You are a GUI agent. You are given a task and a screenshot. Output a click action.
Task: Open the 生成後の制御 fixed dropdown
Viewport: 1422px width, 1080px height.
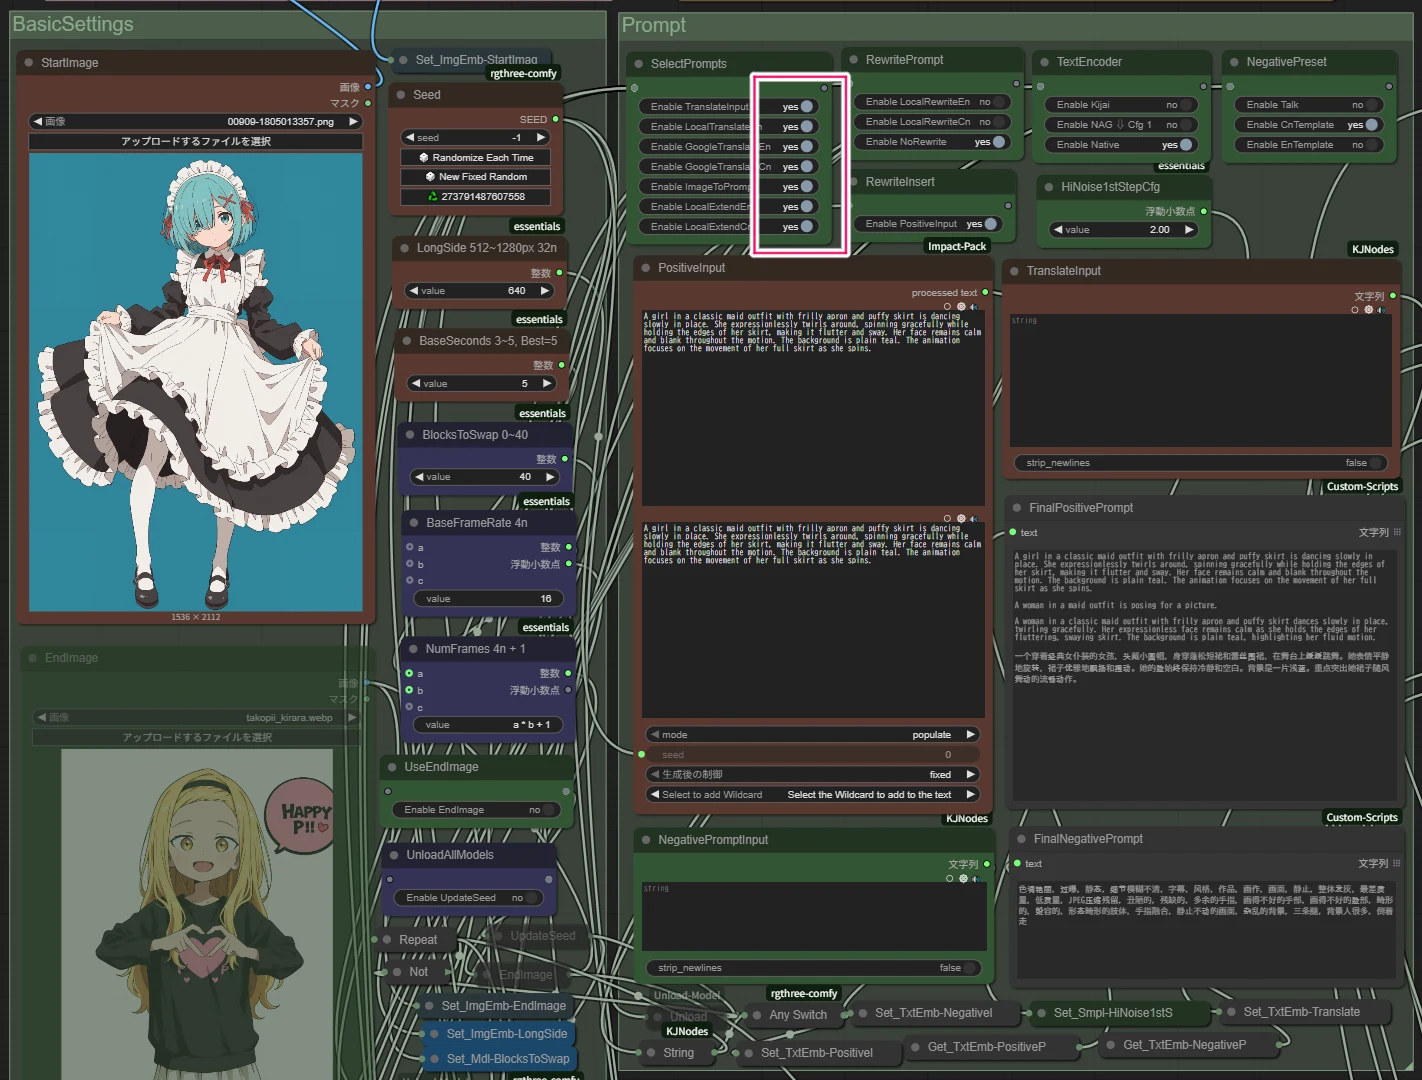[x=811, y=775]
